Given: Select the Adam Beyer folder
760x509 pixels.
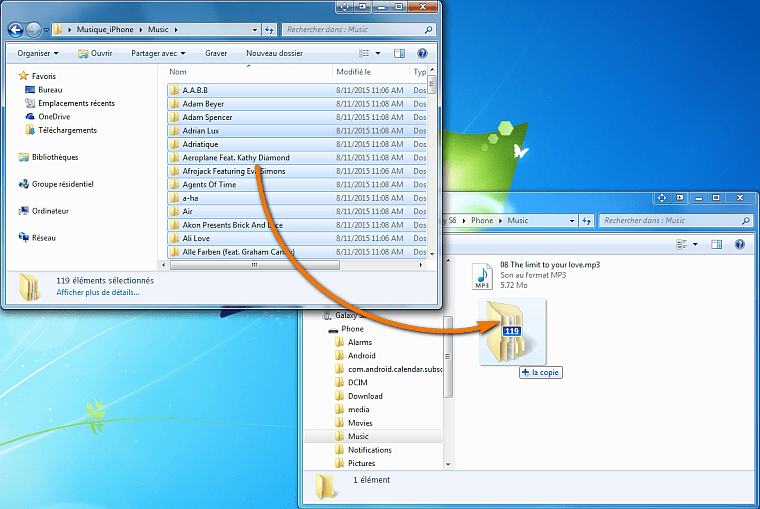Looking at the screenshot, I should (x=297, y=104).
